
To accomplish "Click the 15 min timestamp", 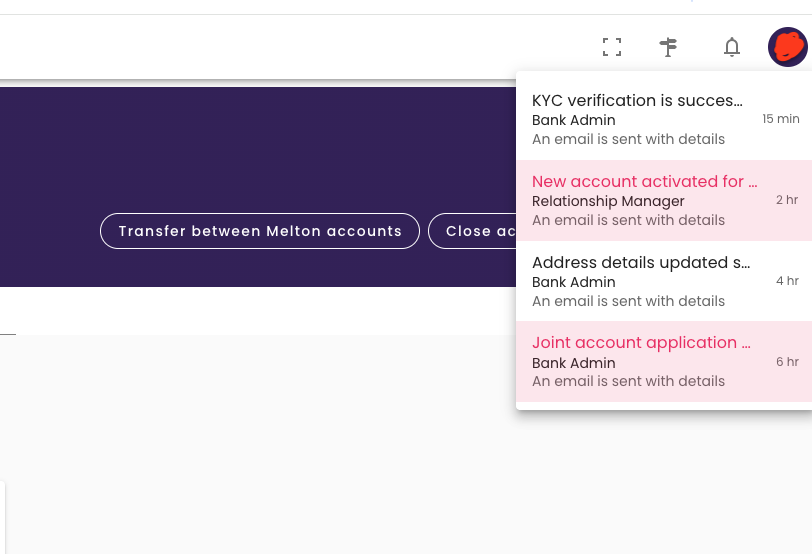I will [780, 119].
